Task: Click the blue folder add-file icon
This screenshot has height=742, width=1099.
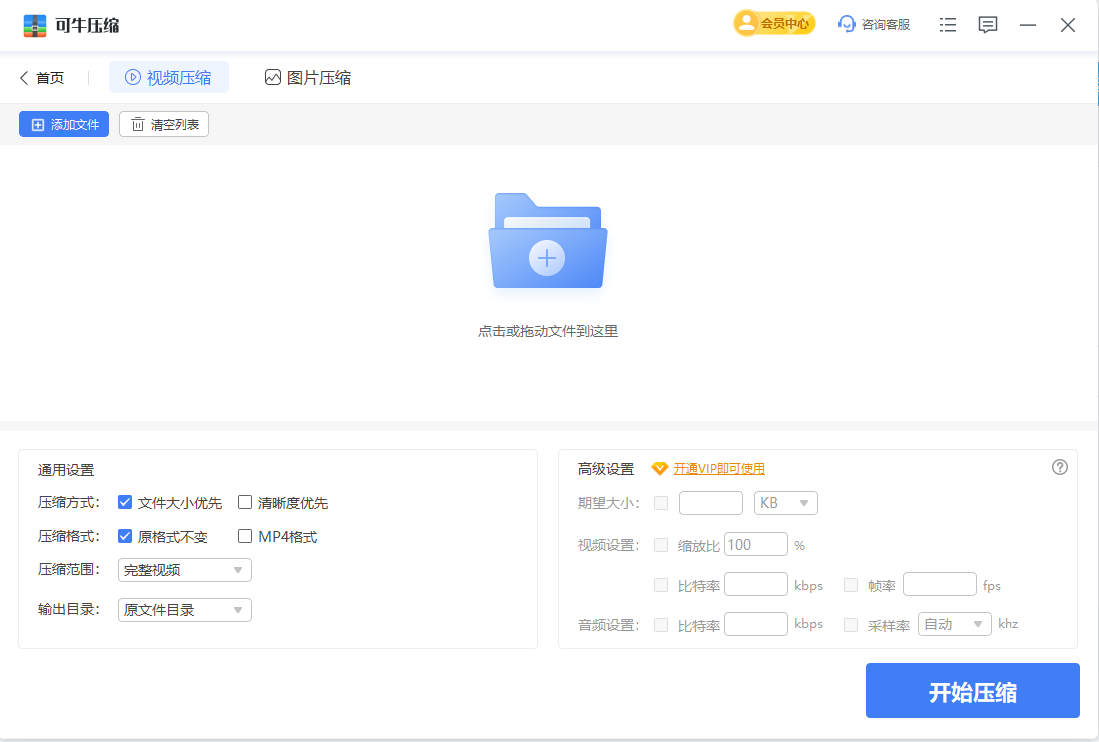Action: pyautogui.click(x=547, y=241)
